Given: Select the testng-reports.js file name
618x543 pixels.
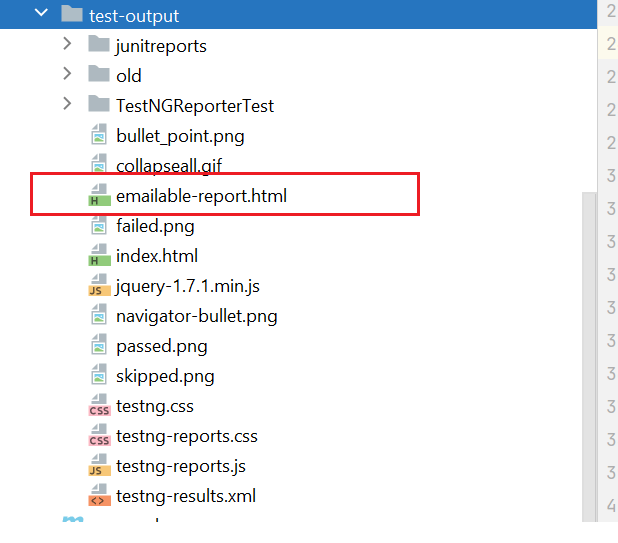Looking at the screenshot, I should pos(181,467).
